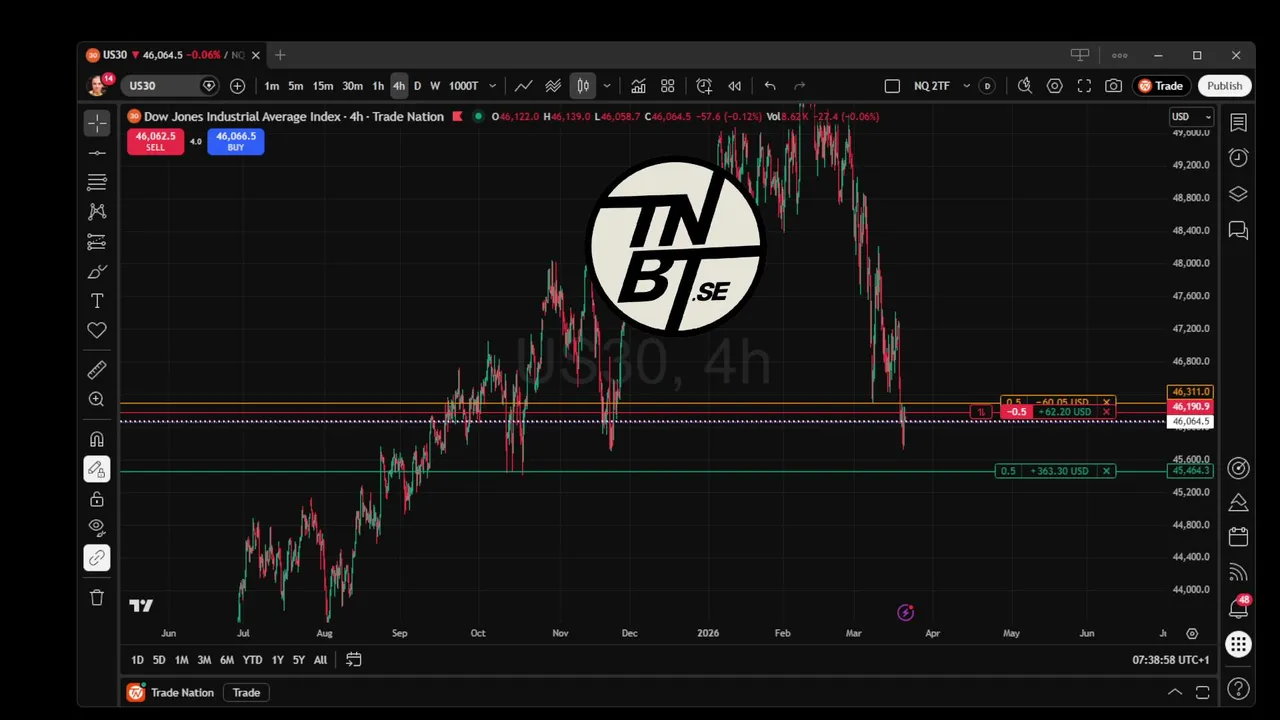This screenshot has height=720, width=1280.
Task: Open the indicator templates grid icon
Action: pyautogui.click(x=668, y=86)
